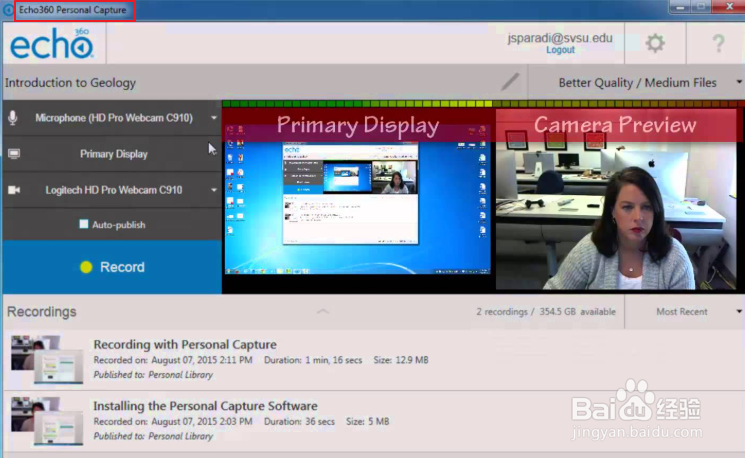
Task: Start recording with the Record button
Action: pos(113,267)
